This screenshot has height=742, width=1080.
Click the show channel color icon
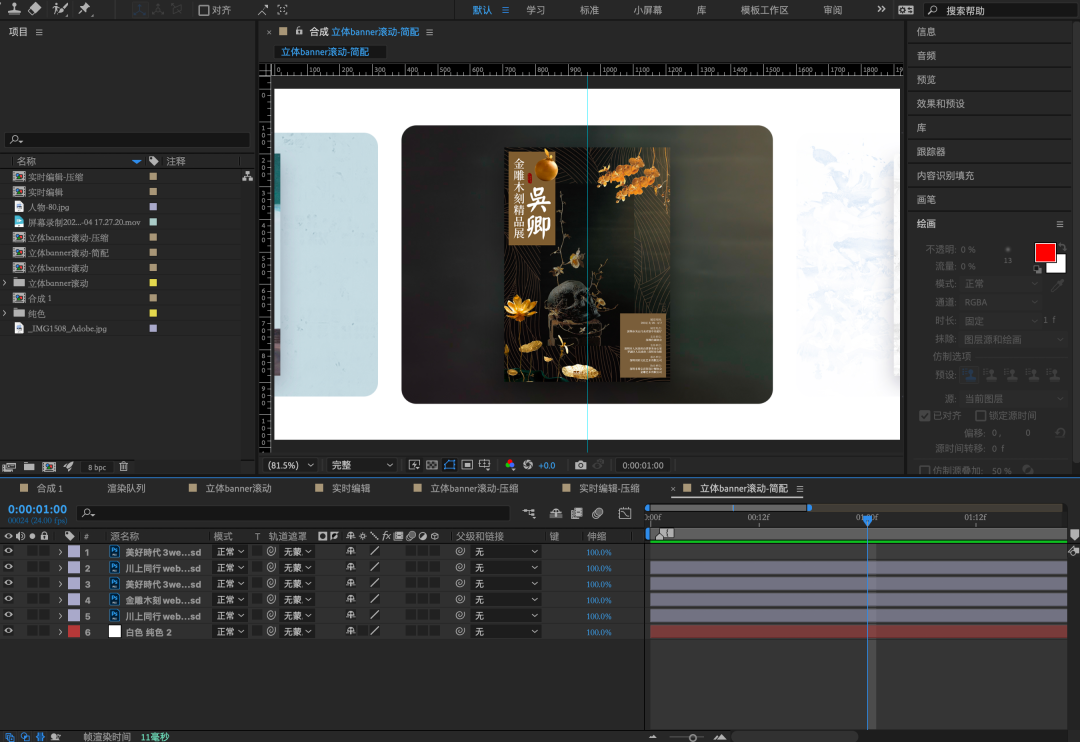click(x=510, y=465)
